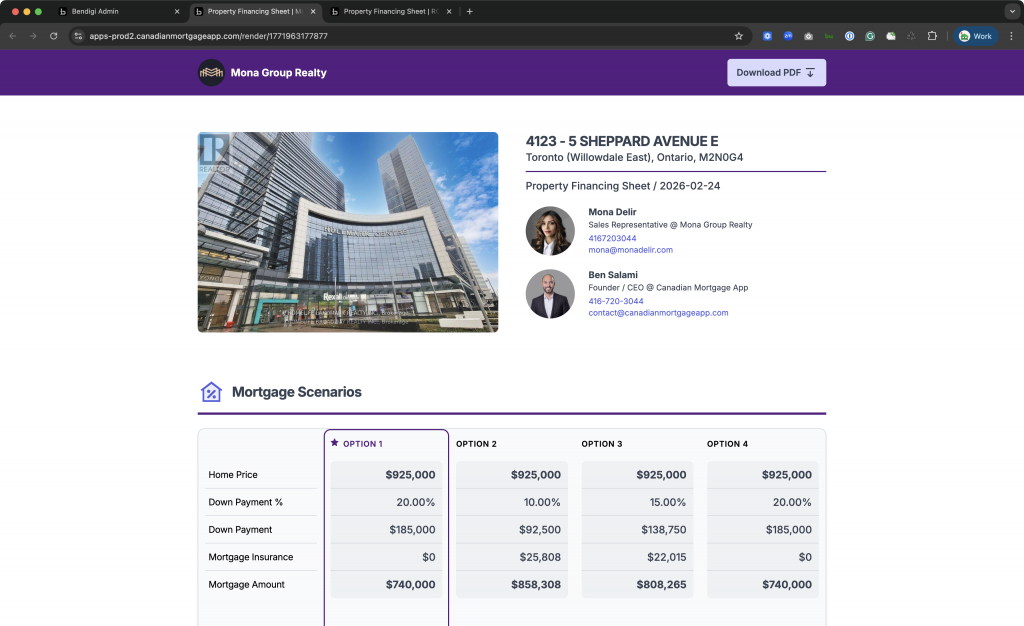The image size is (1024, 626).
Task: Click the 1Password extension icon
Action: [849, 36]
